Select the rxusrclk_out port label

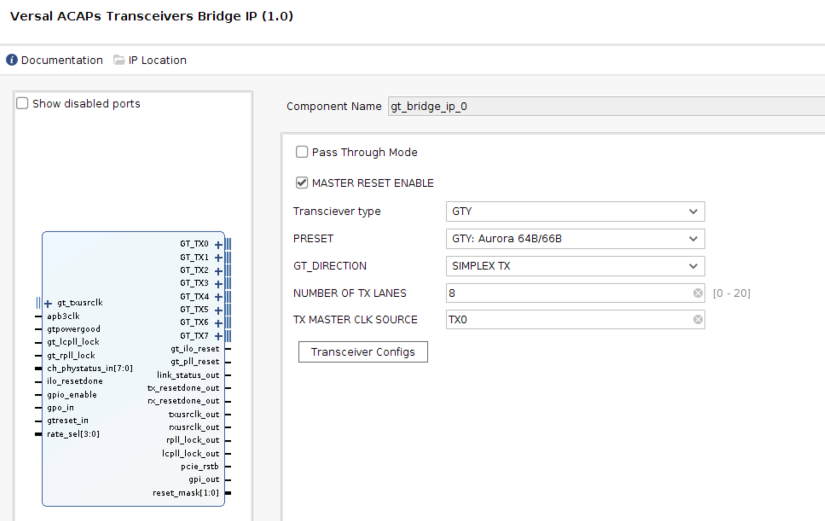click(194, 427)
